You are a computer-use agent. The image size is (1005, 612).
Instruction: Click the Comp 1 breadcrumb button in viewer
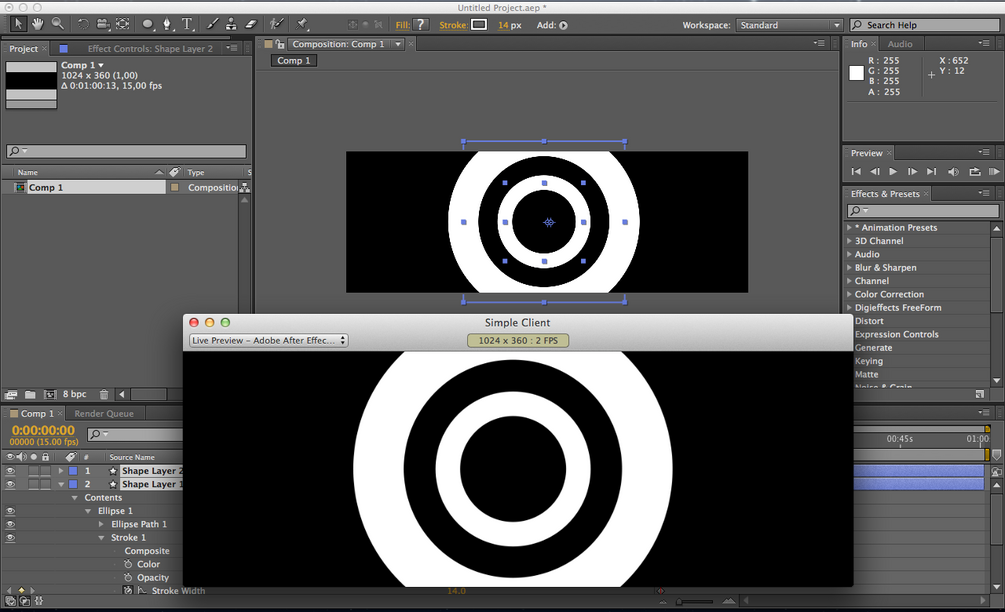click(x=294, y=61)
